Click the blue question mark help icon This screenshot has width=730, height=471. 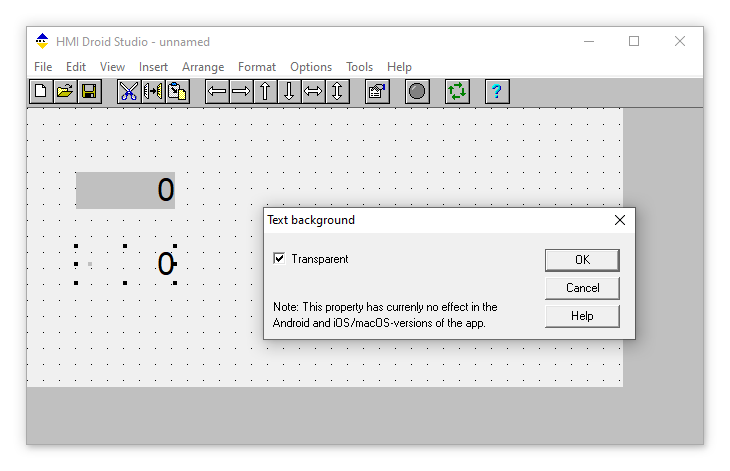497,91
